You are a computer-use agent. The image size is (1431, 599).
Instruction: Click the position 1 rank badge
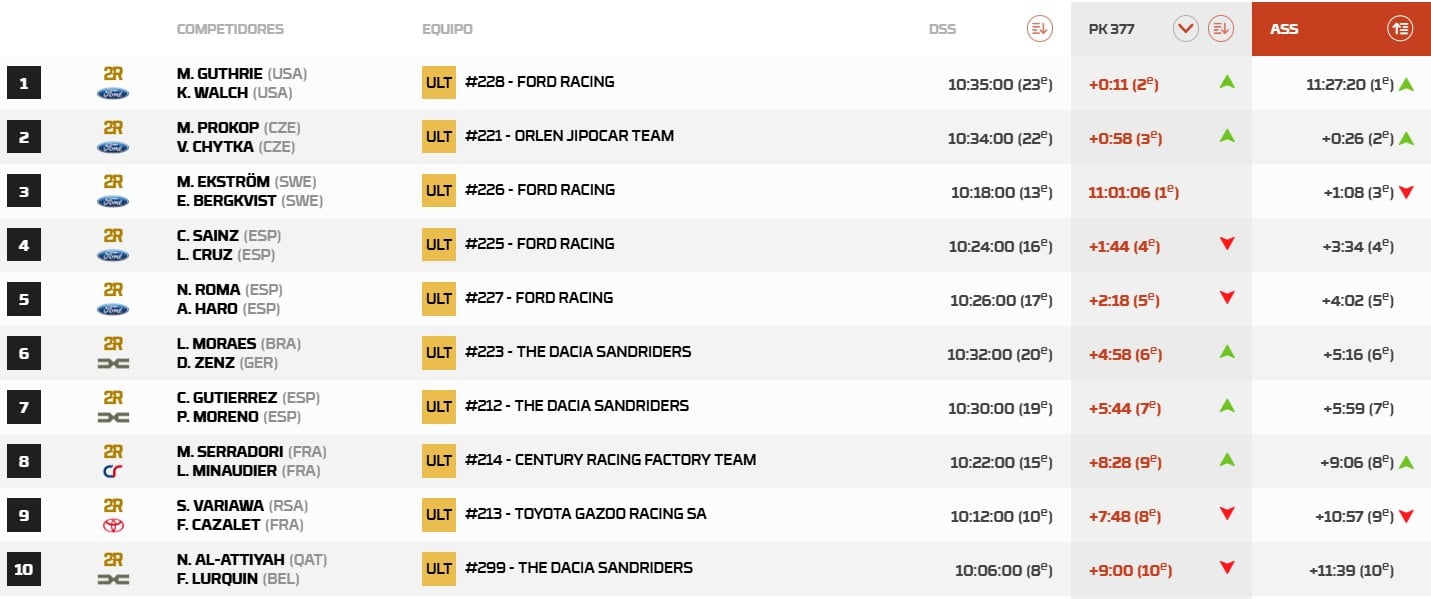[24, 82]
